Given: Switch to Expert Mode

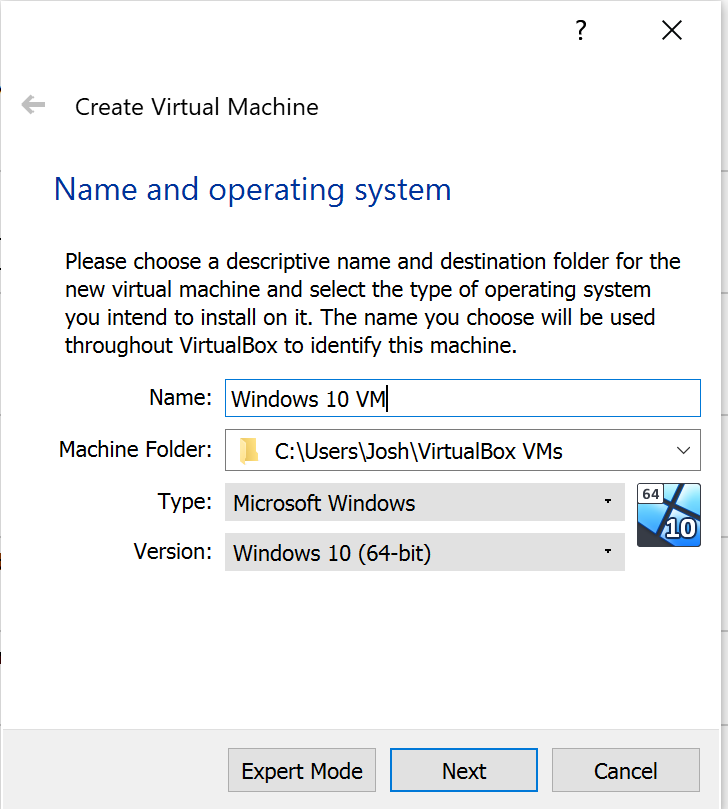Looking at the screenshot, I should tap(302, 770).
